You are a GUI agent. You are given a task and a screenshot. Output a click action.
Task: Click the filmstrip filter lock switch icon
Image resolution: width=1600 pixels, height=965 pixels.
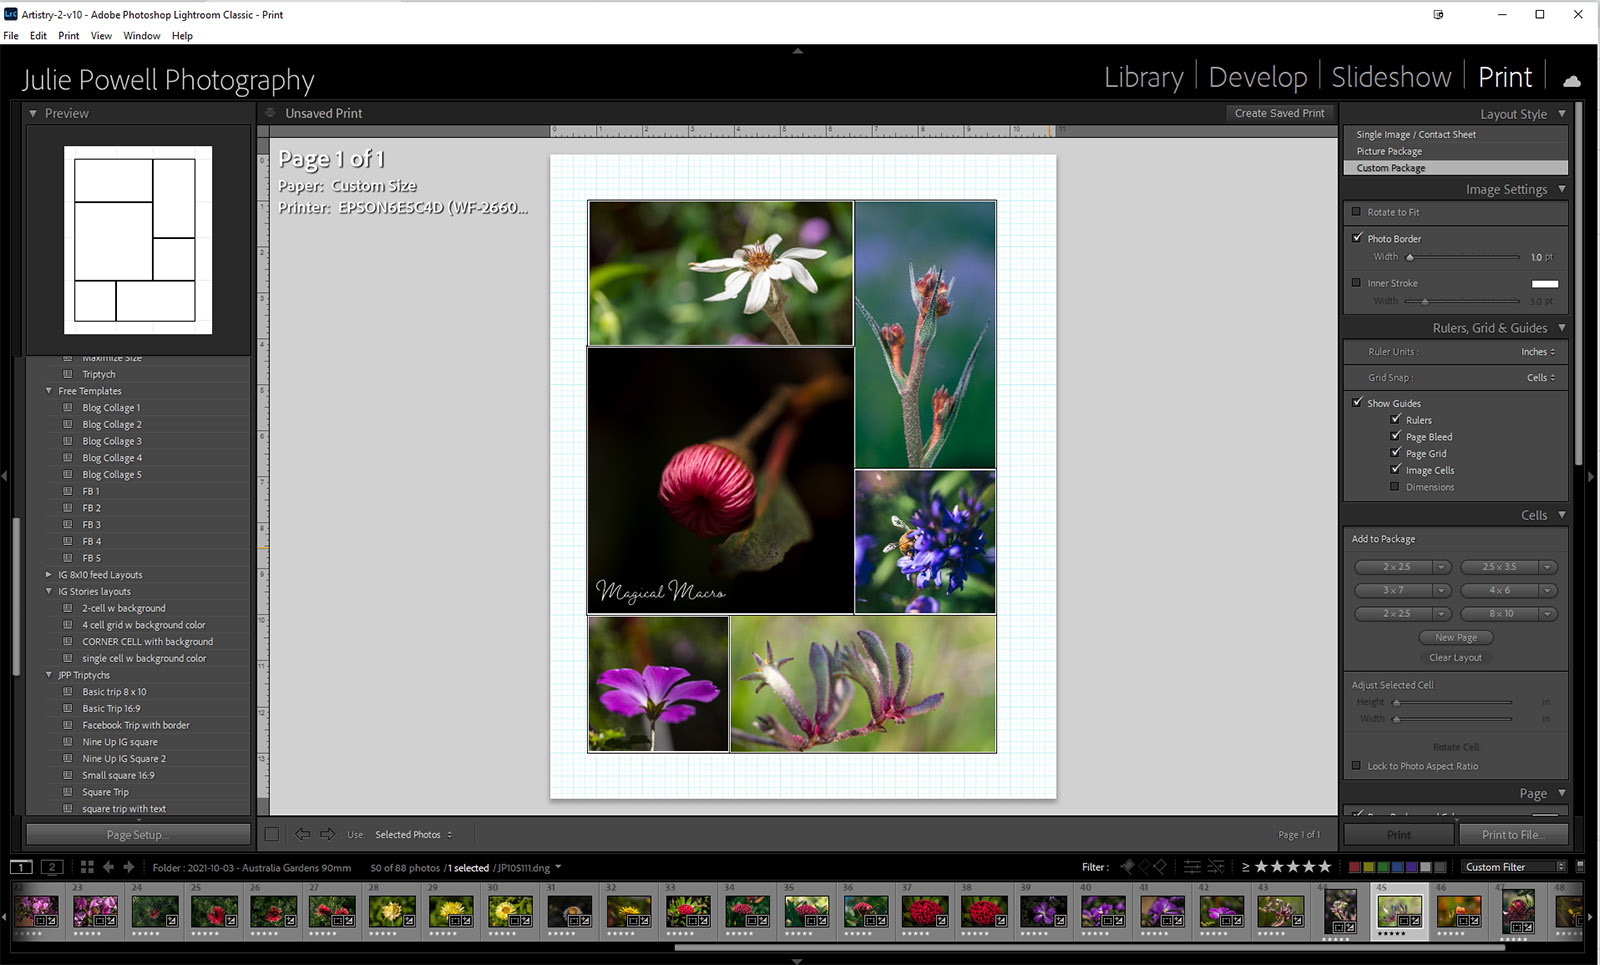[1580, 866]
